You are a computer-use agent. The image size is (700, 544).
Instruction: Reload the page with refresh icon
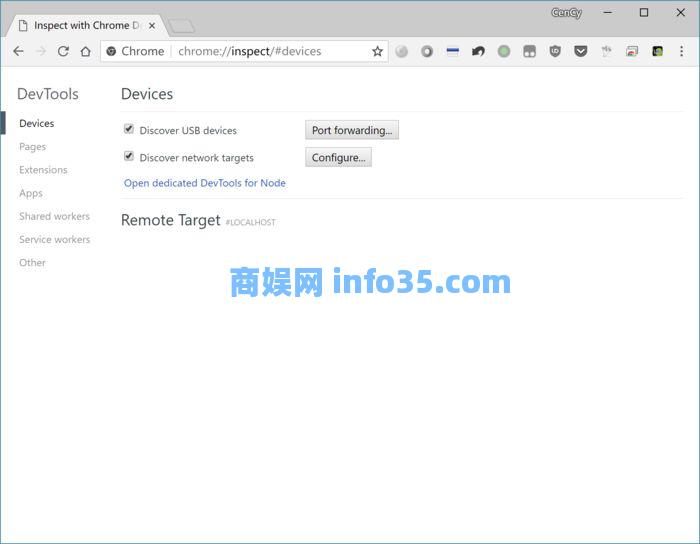coord(63,51)
